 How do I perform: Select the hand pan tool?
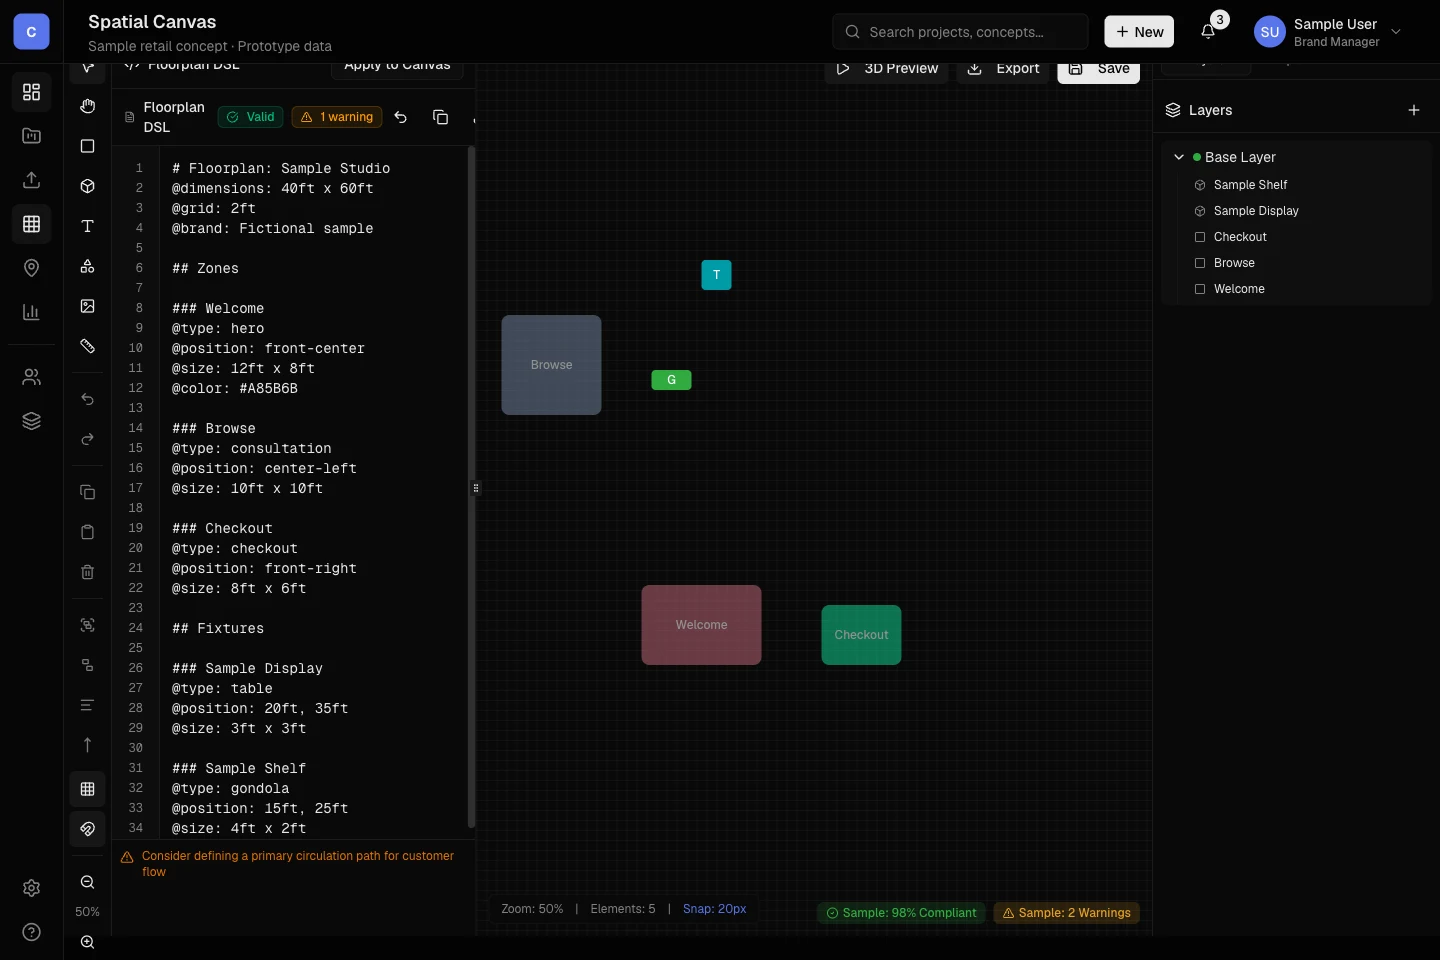pos(88,106)
